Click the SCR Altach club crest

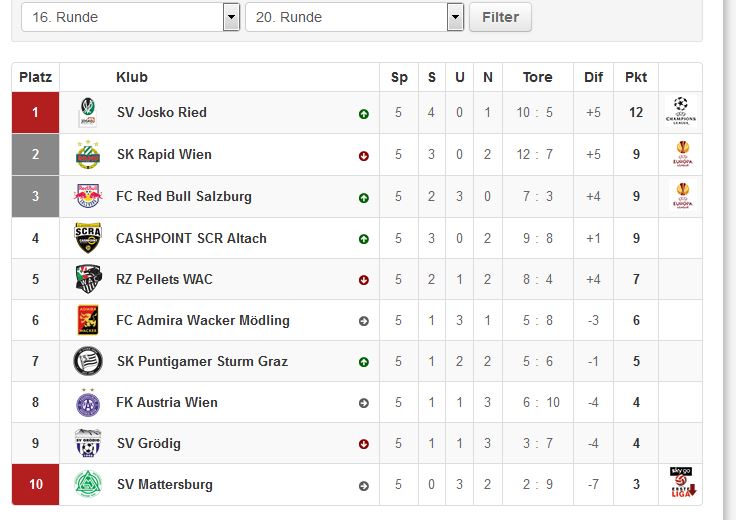(x=88, y=237)
